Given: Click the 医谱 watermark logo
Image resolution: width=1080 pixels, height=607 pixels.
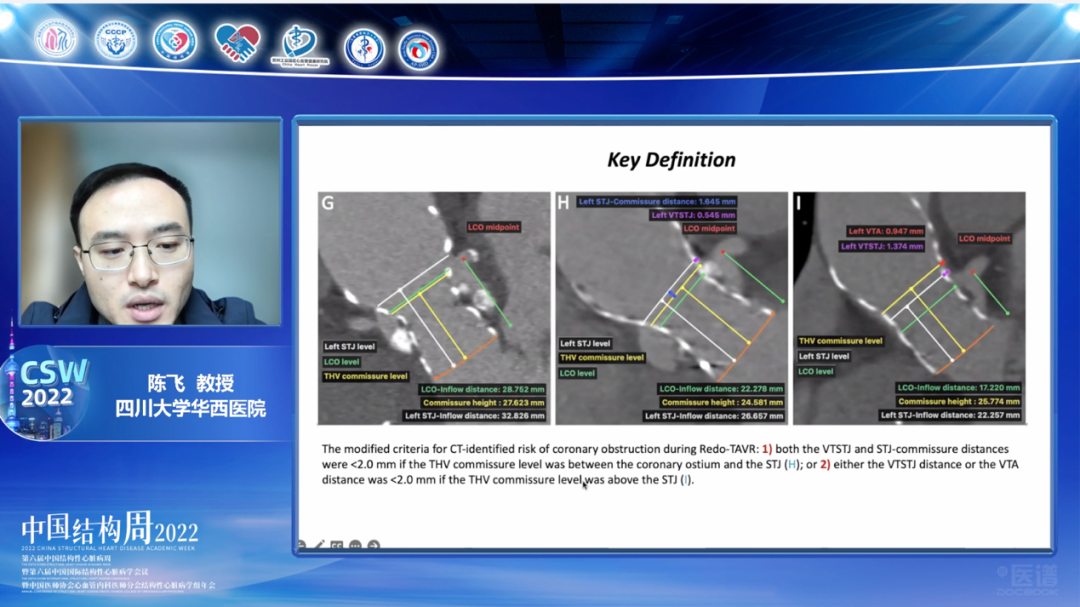Looking at the screenshot, I should pyautogui.click(x=1032, y=577).
